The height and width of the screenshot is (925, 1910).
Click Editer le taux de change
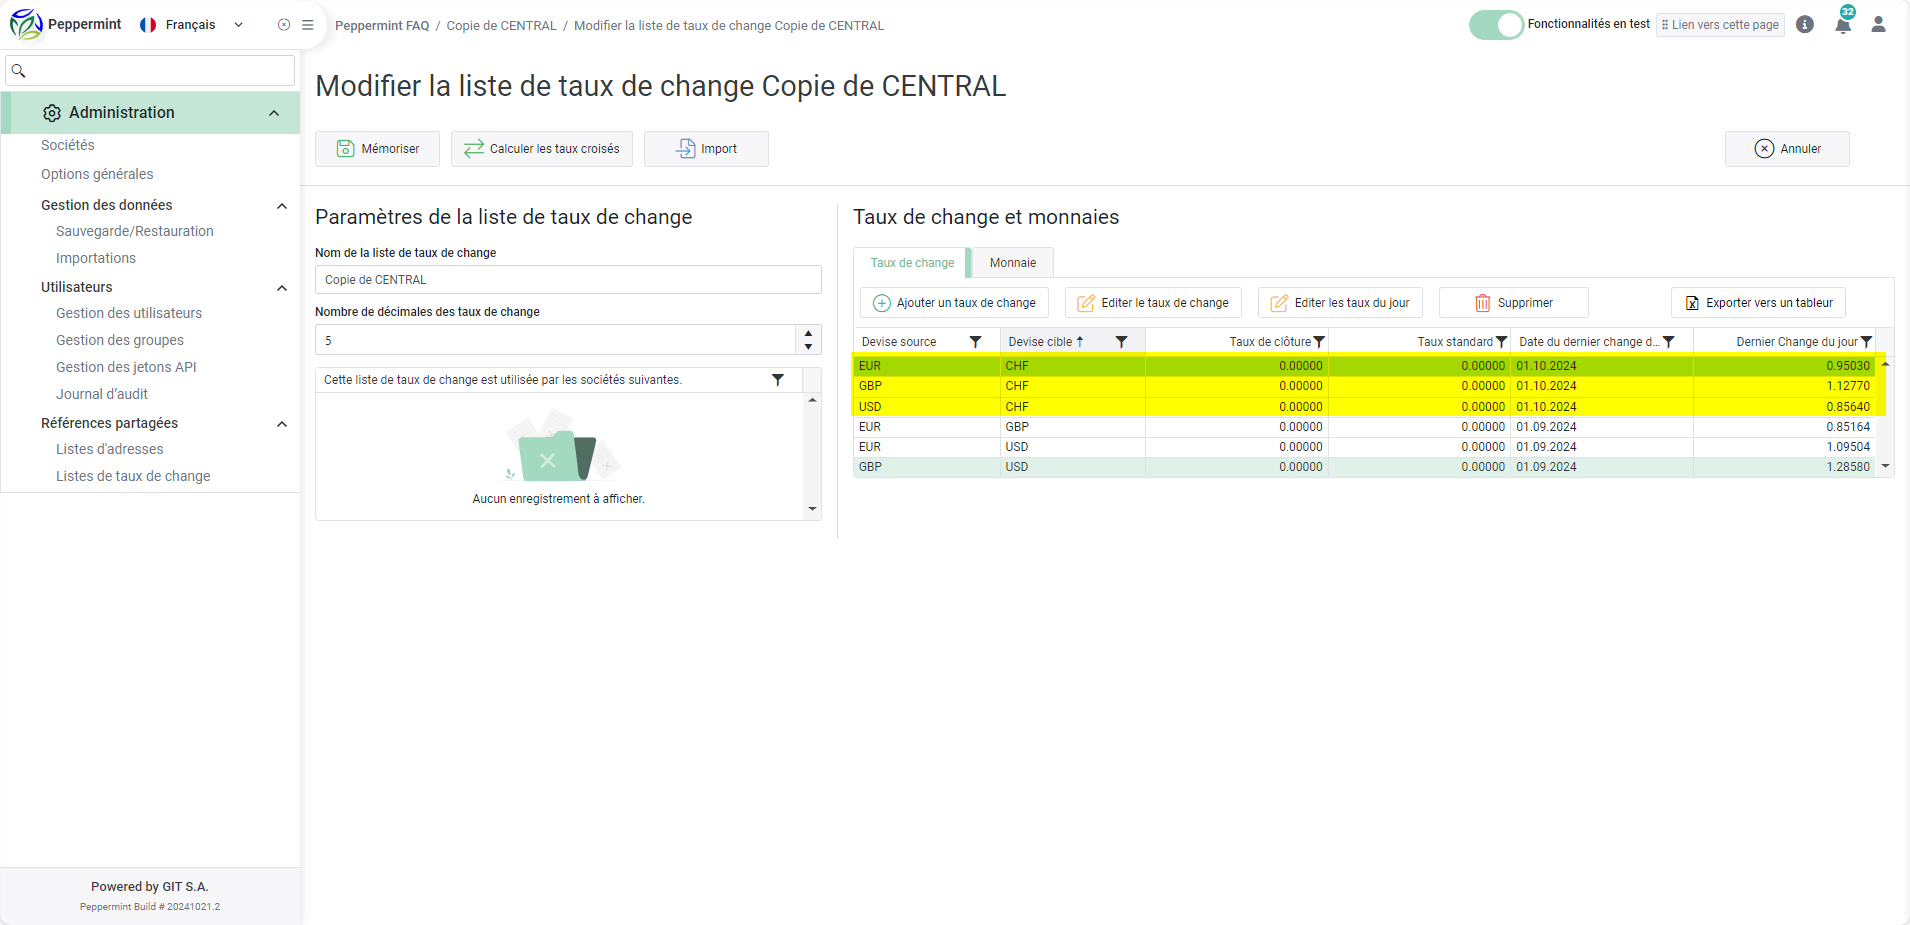point(1153,303)
